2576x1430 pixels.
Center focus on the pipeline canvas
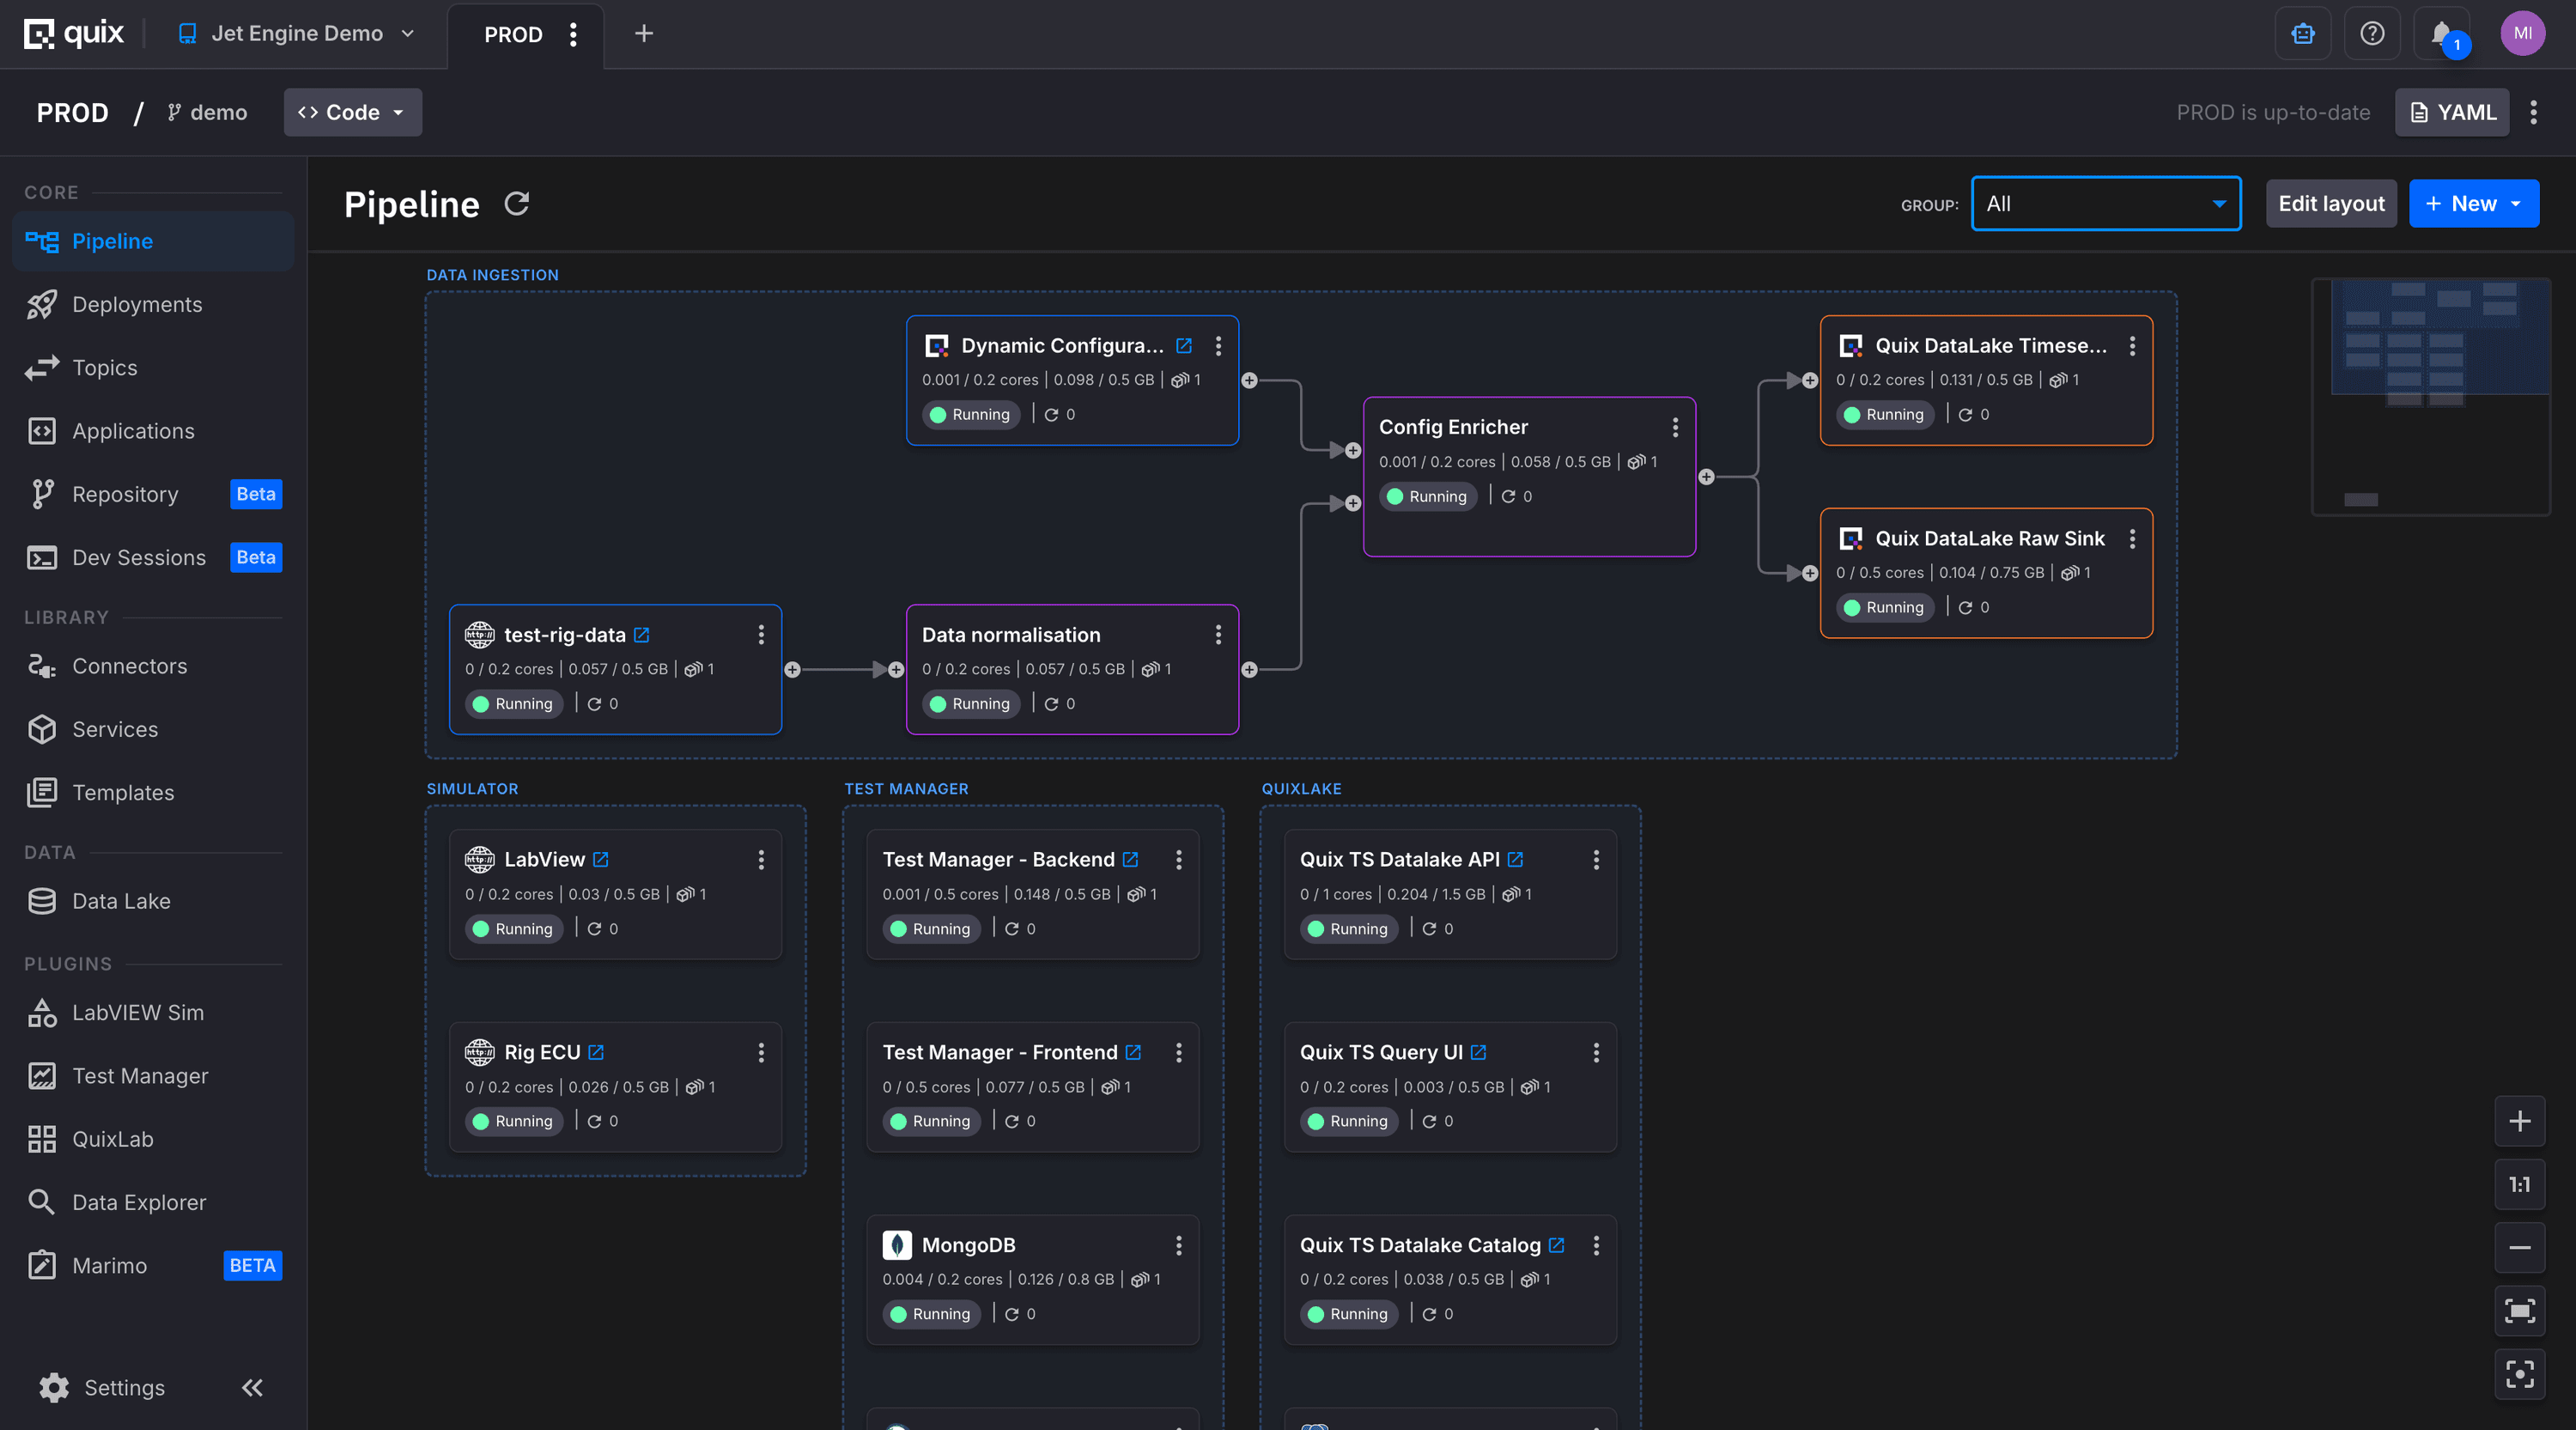pyautogui.click(x=2519, y=1374)
